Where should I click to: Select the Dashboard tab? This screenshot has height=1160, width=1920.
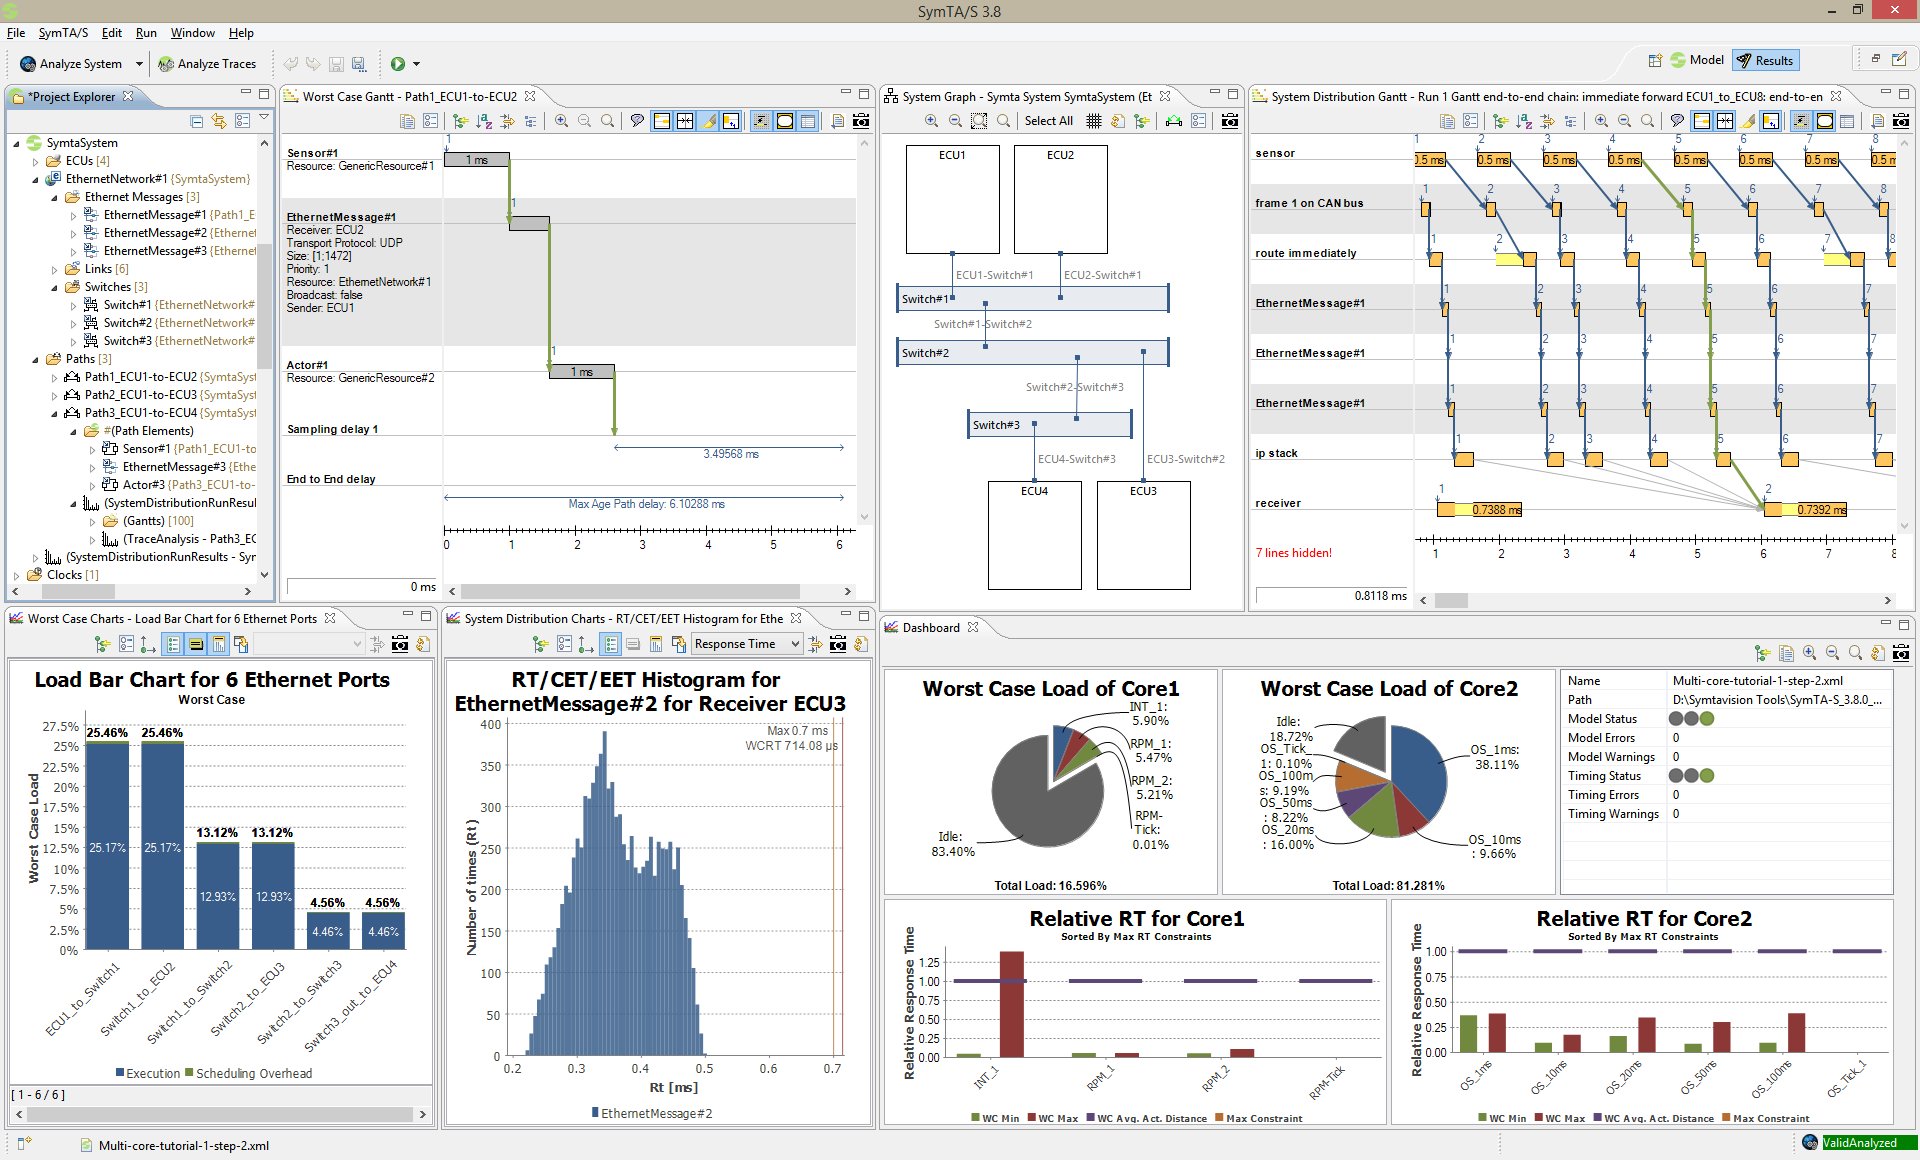[930, 627]
